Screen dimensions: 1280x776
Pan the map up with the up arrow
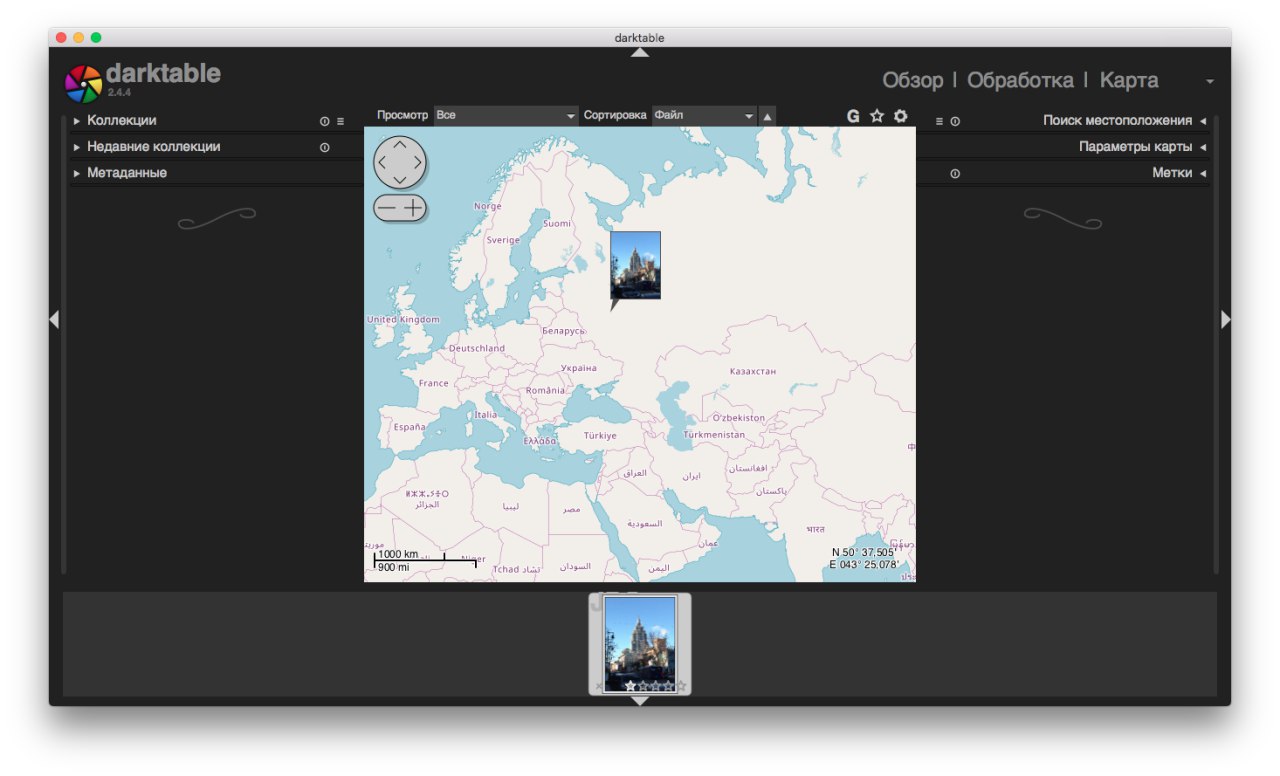pyautogui.click(x=400, y=145)
